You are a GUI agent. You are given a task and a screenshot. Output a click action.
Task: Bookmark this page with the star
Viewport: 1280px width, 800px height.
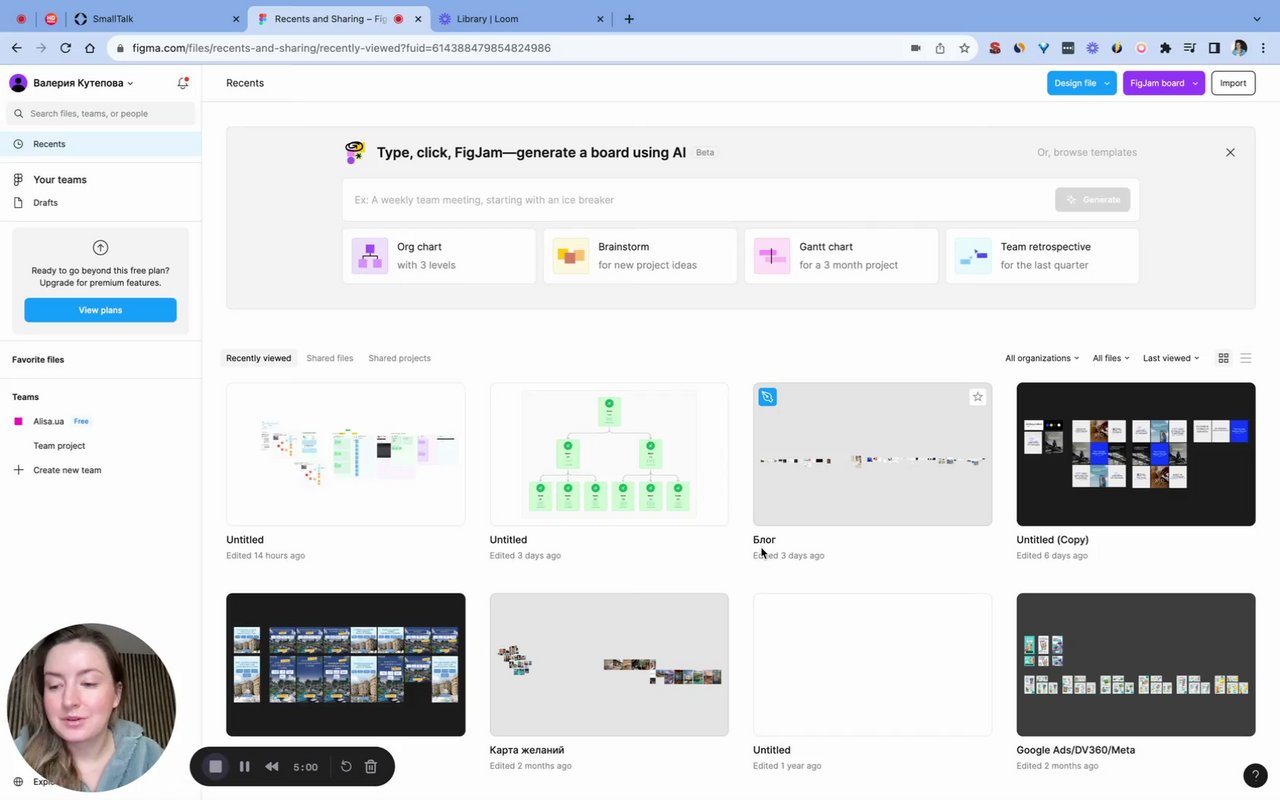point(964,48)
